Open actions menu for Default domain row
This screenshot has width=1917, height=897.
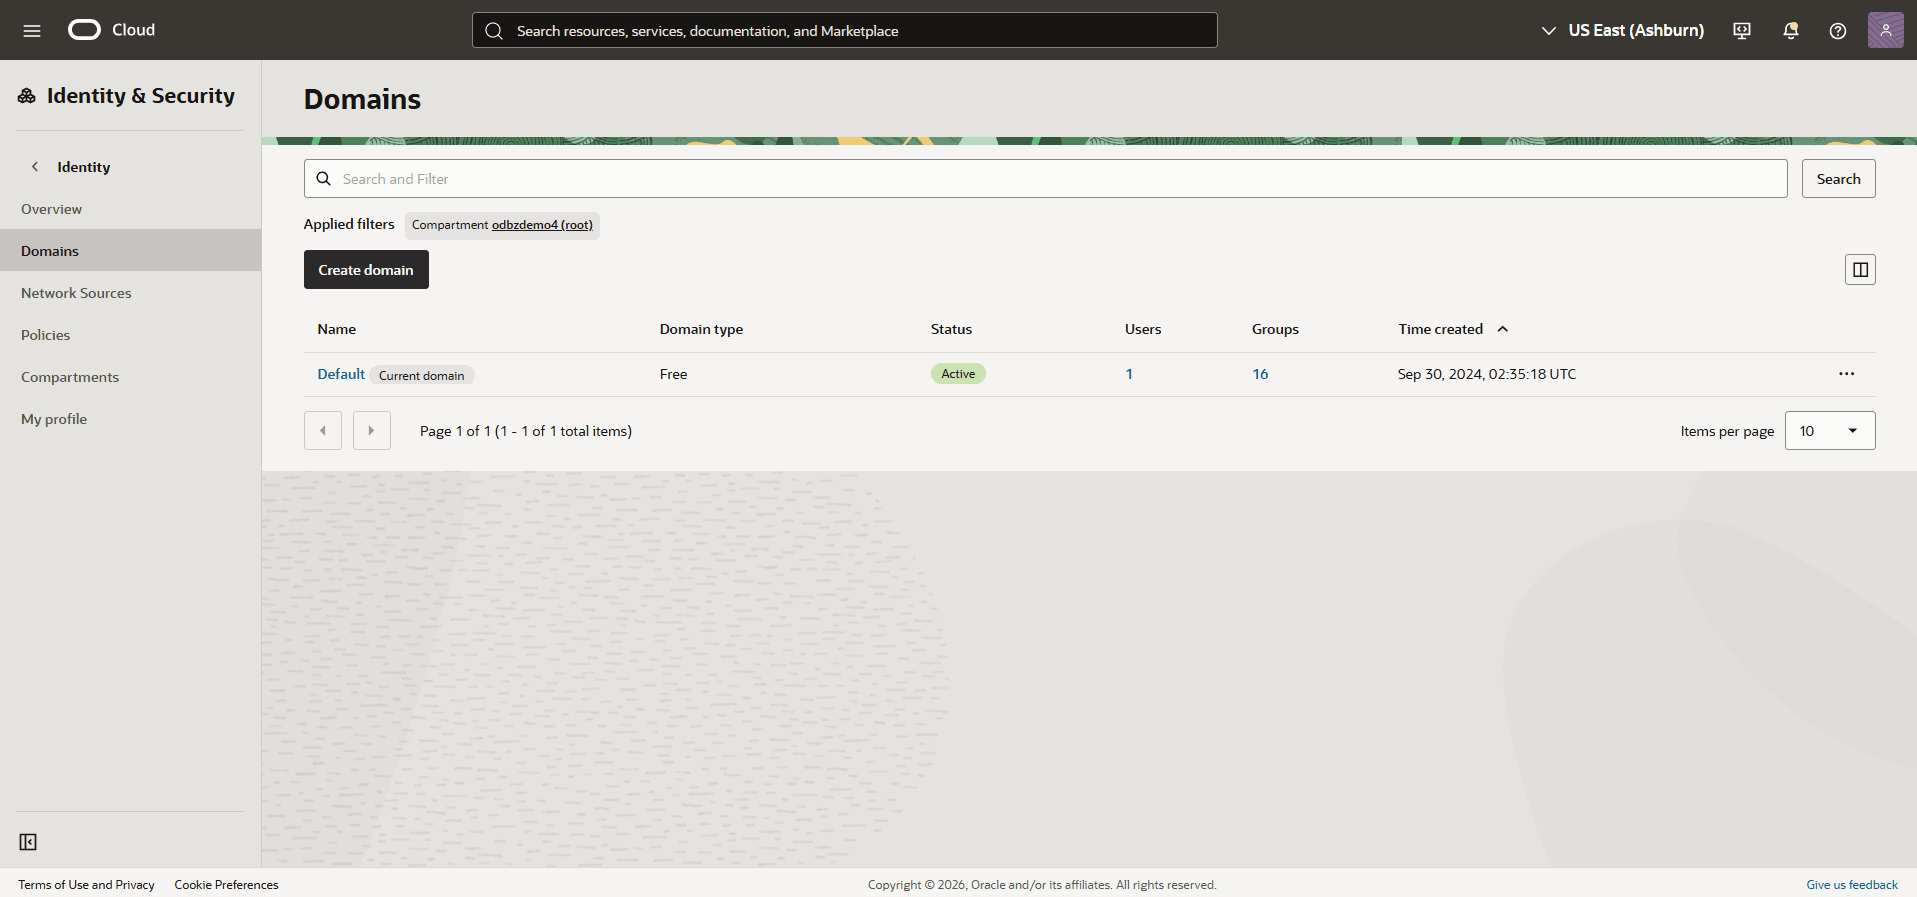[x=1846, y=374]
